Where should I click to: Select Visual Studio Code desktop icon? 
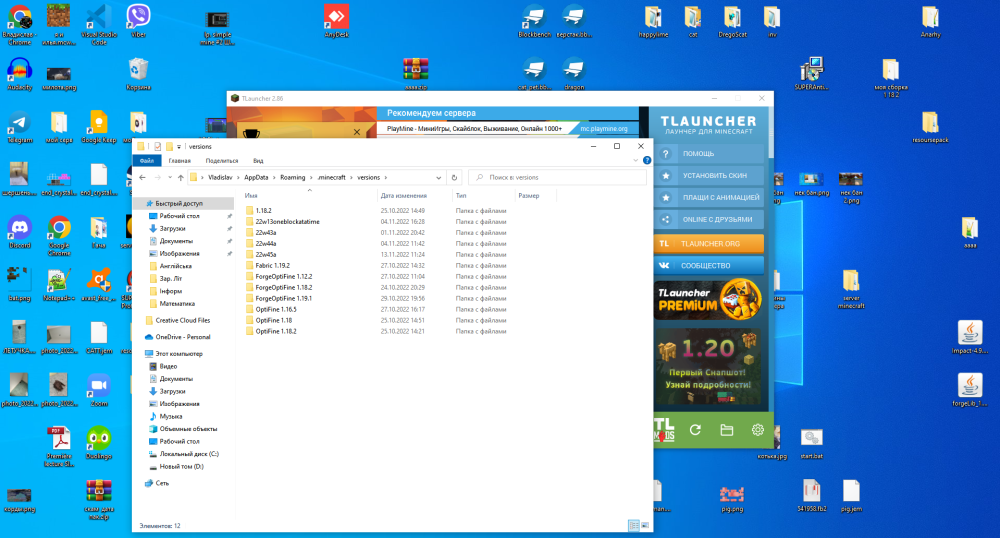click(99, 24)
